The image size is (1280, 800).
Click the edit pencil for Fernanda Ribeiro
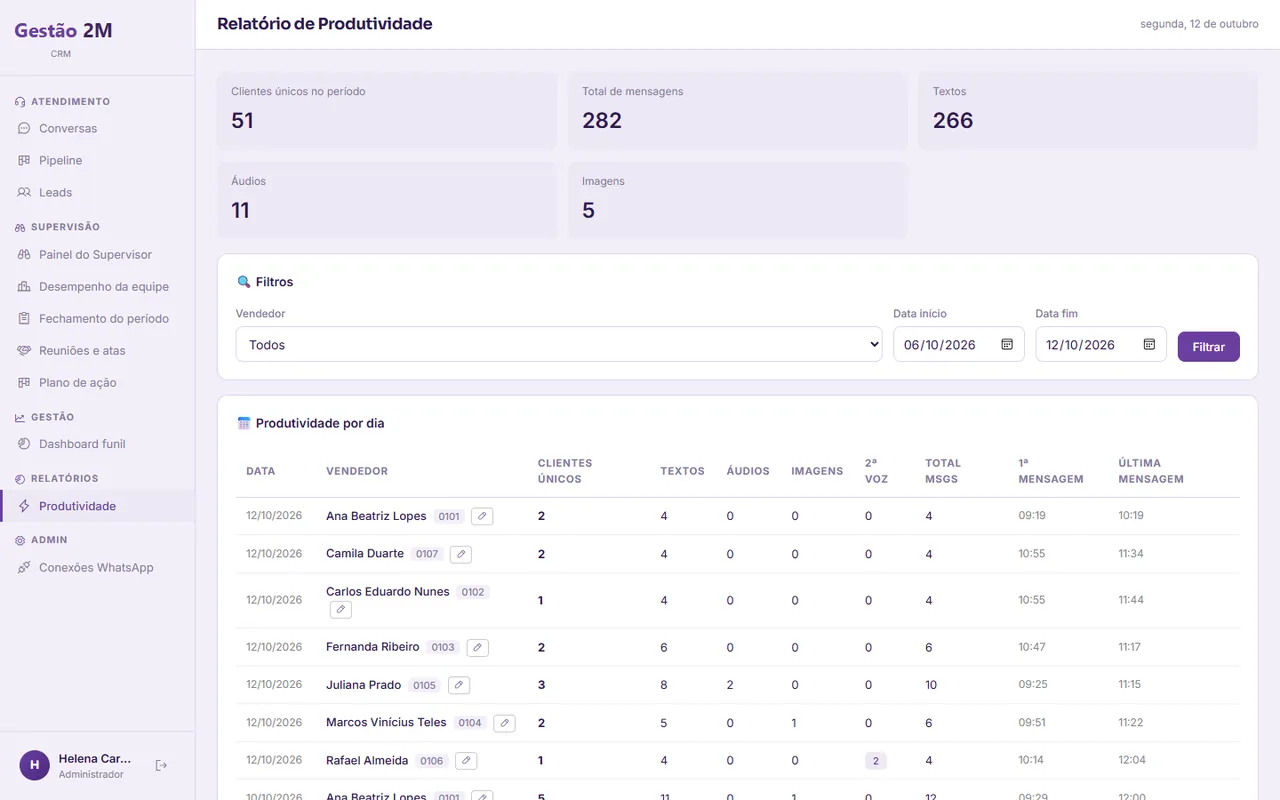(478, 647)
